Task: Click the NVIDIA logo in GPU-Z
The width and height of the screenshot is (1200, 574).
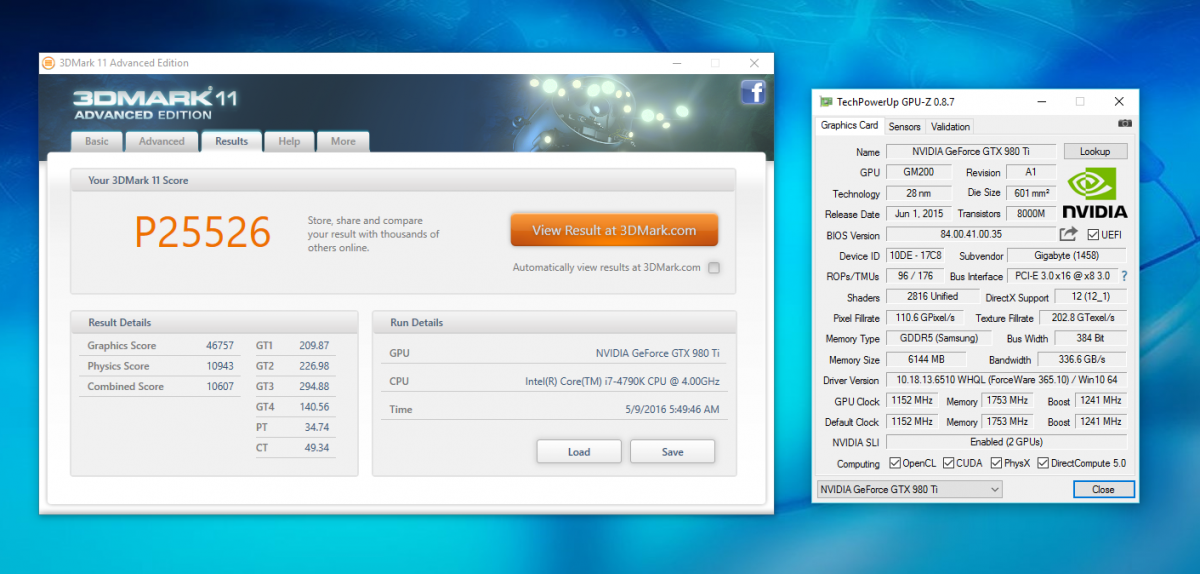Action: point(1094,193)
